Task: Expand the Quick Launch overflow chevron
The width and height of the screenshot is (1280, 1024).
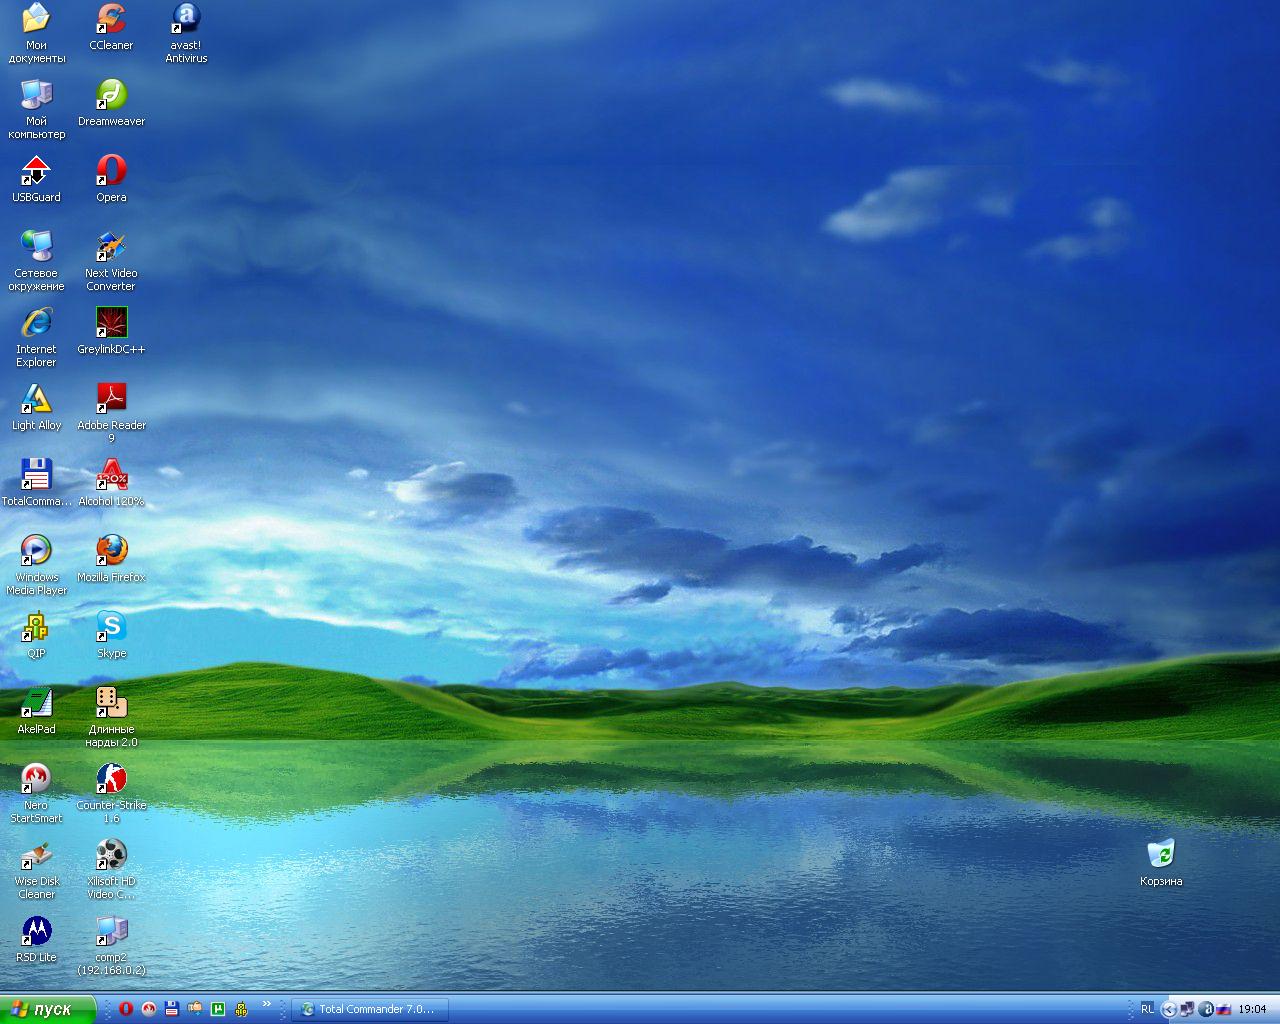Action: tap(266, 1004)
